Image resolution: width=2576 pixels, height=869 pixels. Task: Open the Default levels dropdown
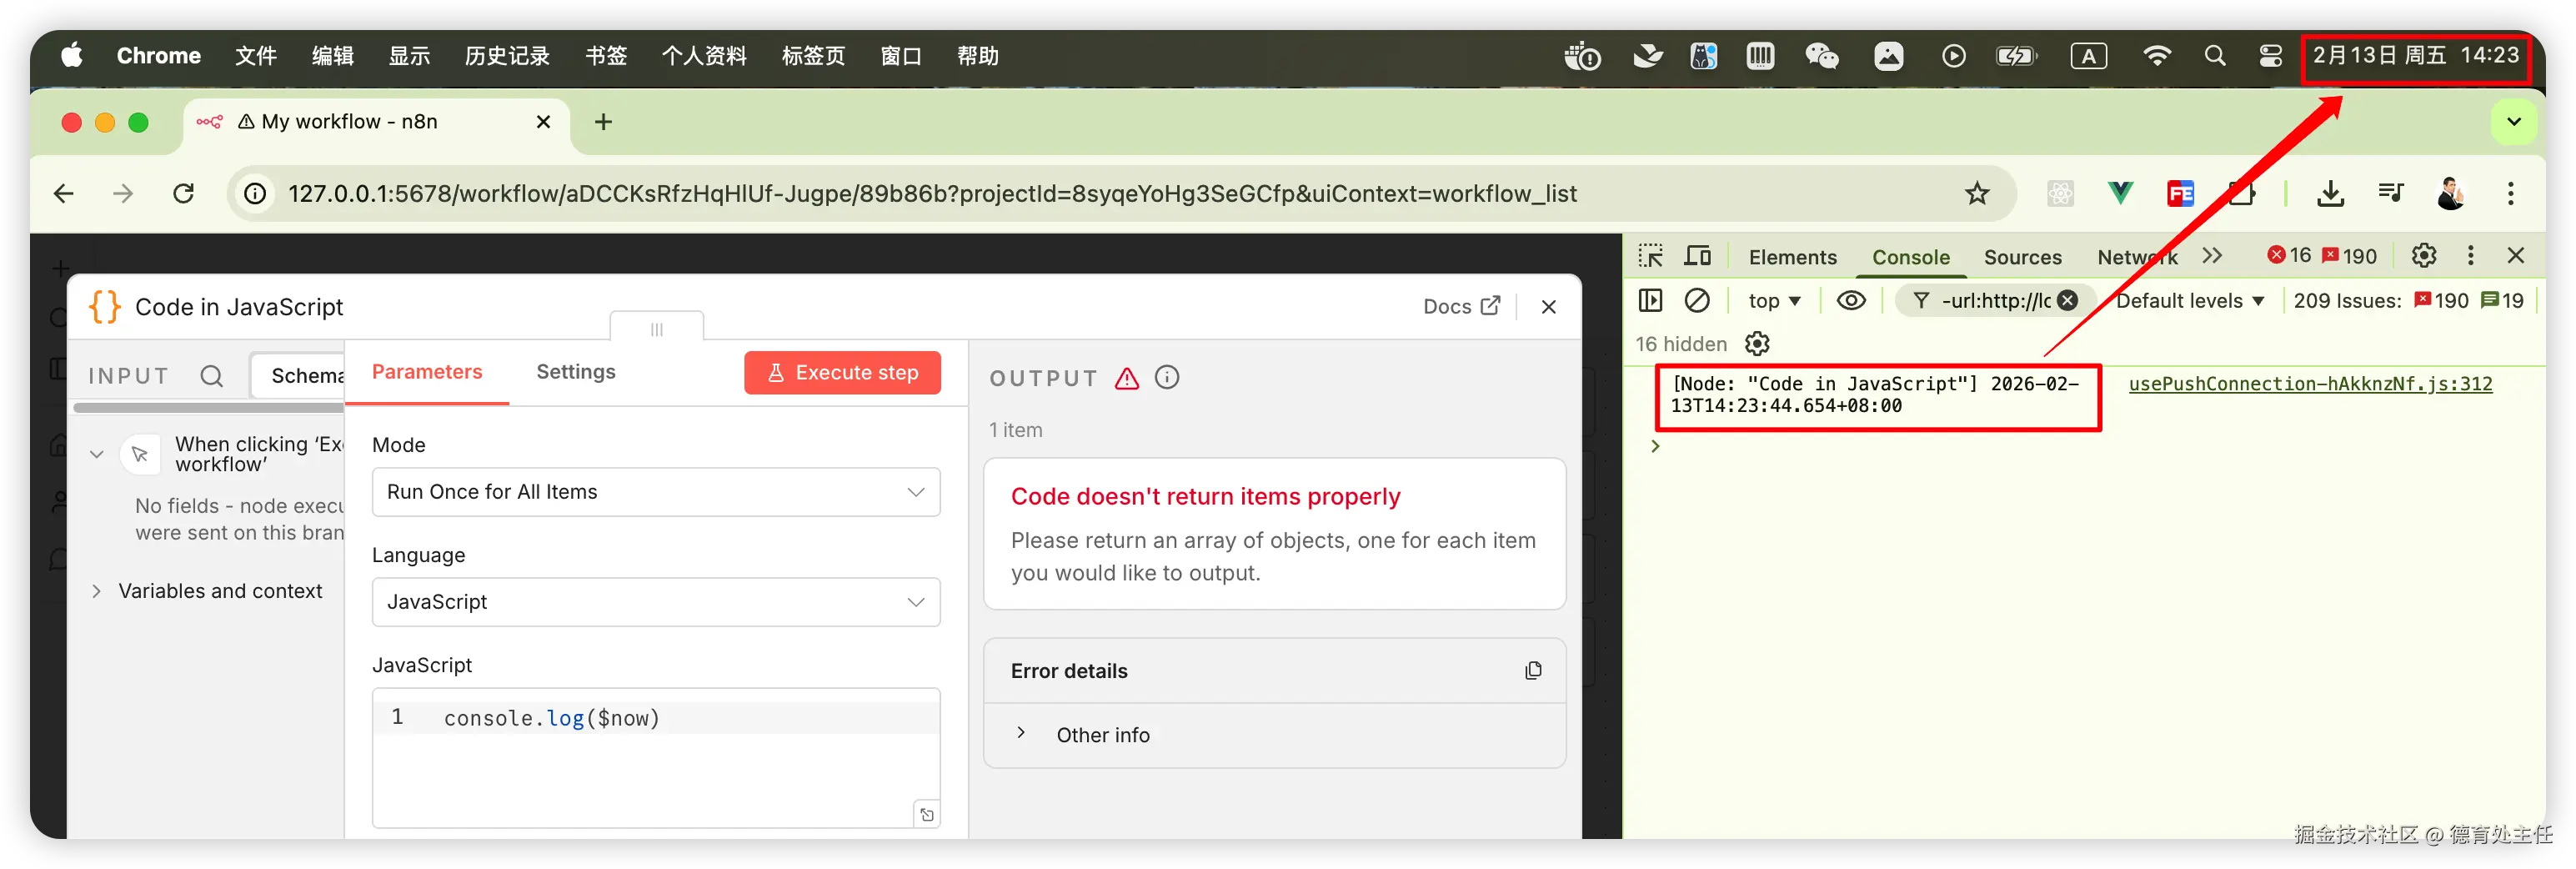(x=2190, y=301)
